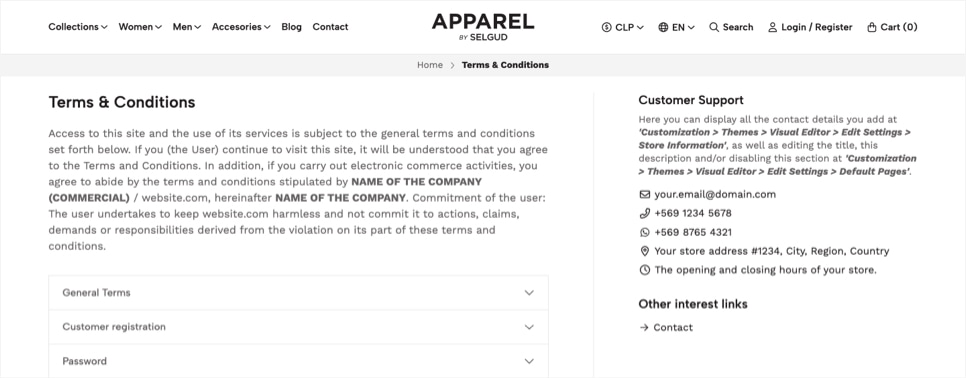Click the globe language icon
The image size is (966, 378).
coord(664,27)
